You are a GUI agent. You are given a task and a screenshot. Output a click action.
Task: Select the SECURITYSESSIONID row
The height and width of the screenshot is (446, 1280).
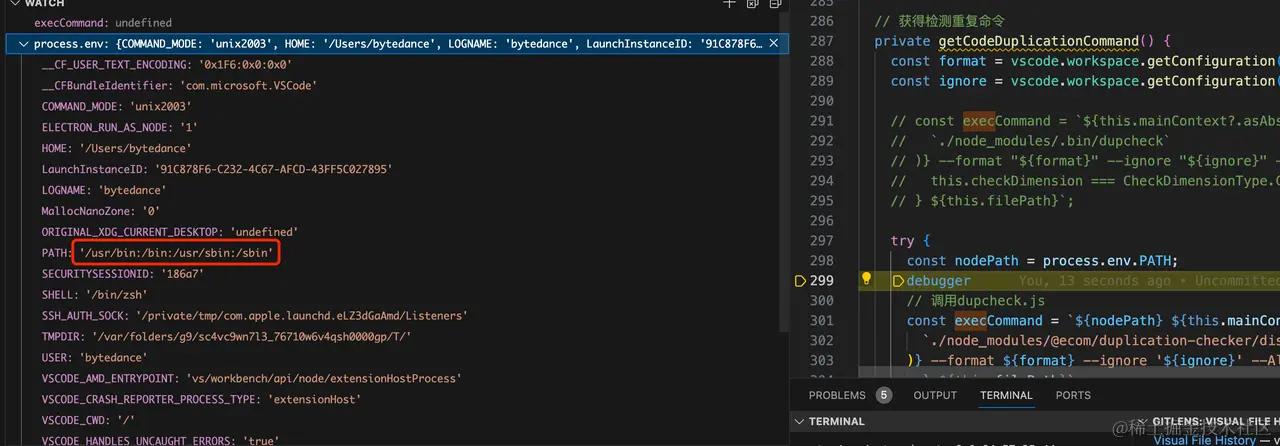395,274
